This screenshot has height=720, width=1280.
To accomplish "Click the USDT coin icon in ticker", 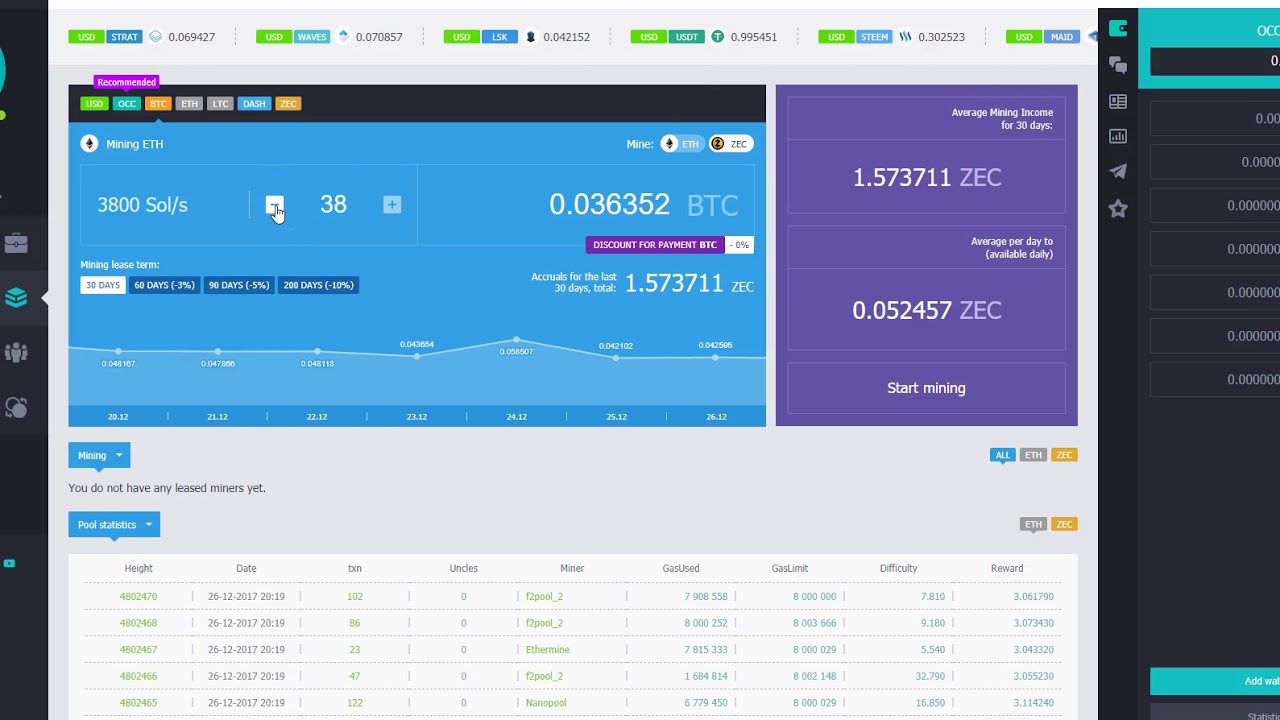I will [717, 37].
